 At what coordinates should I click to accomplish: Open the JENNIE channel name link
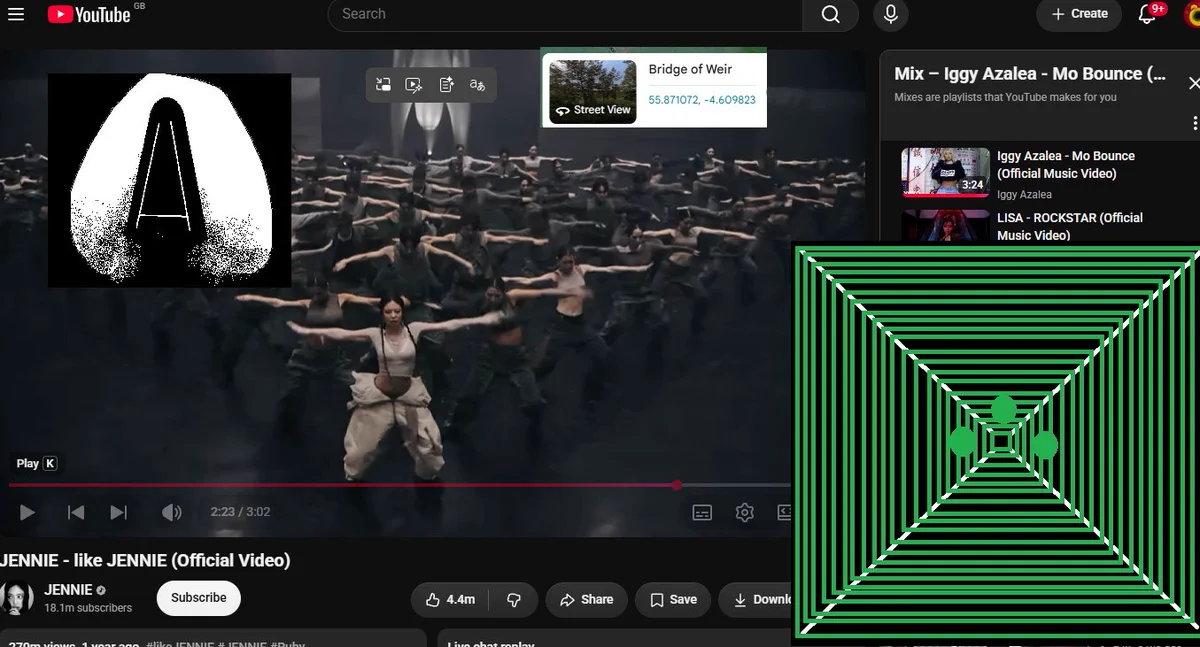pos(68,590)
